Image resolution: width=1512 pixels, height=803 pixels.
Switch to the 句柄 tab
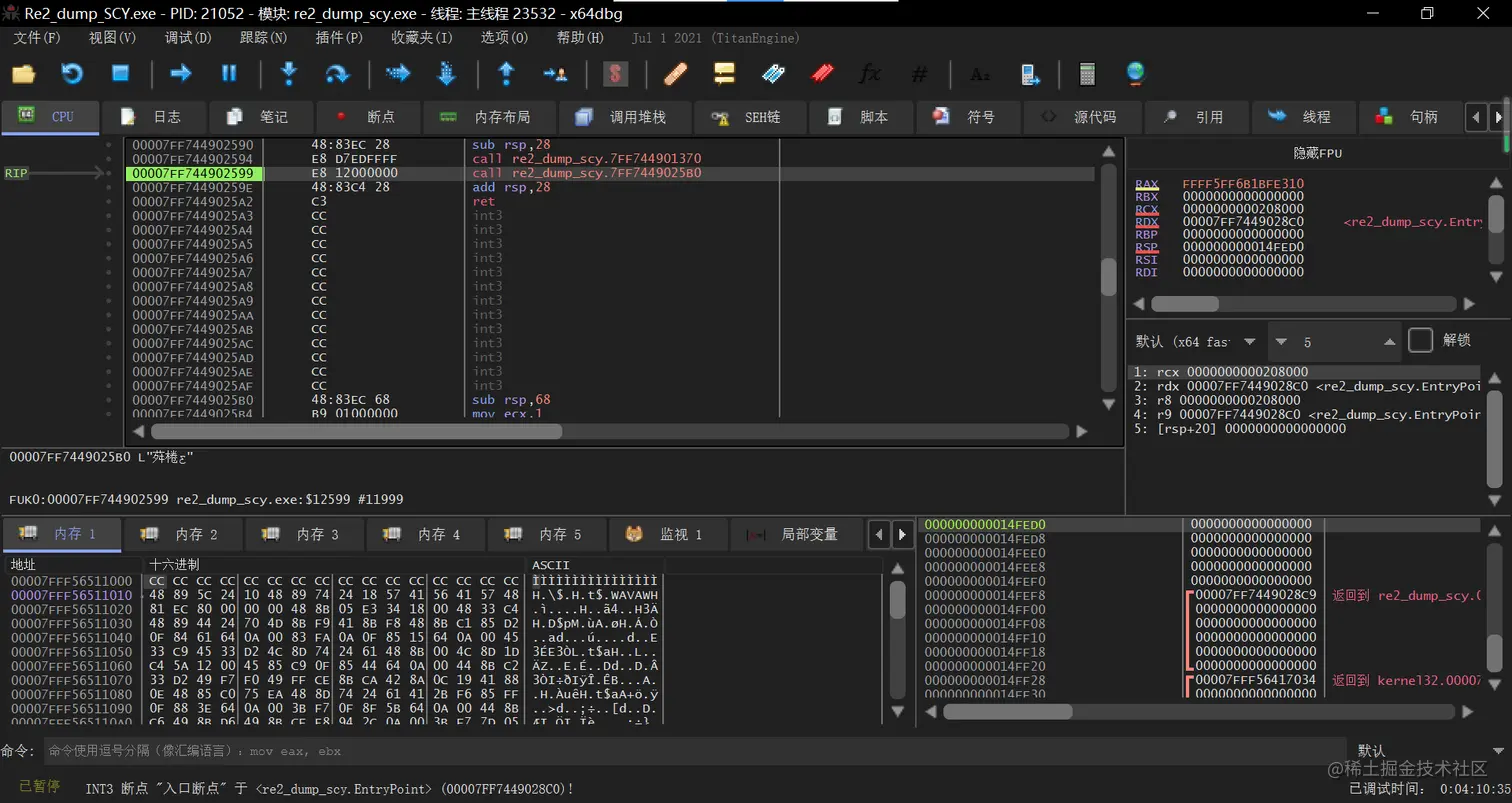tap(1408, 117)
